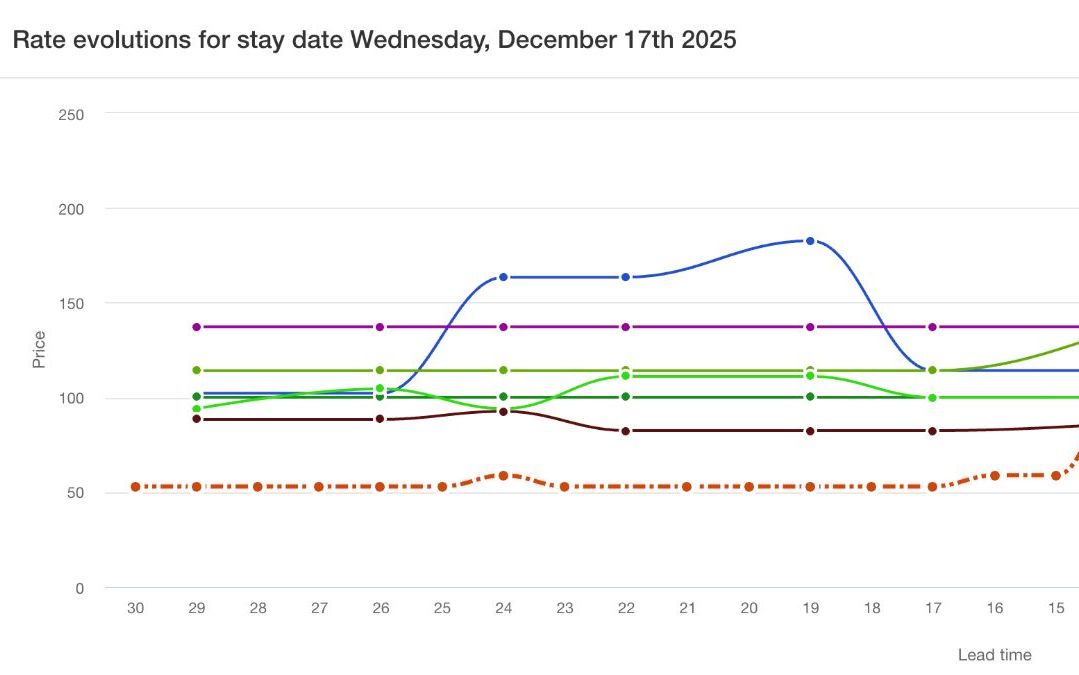Select the purple data point at lead time 26
1079x675 pixels.
tap(380, 327)
